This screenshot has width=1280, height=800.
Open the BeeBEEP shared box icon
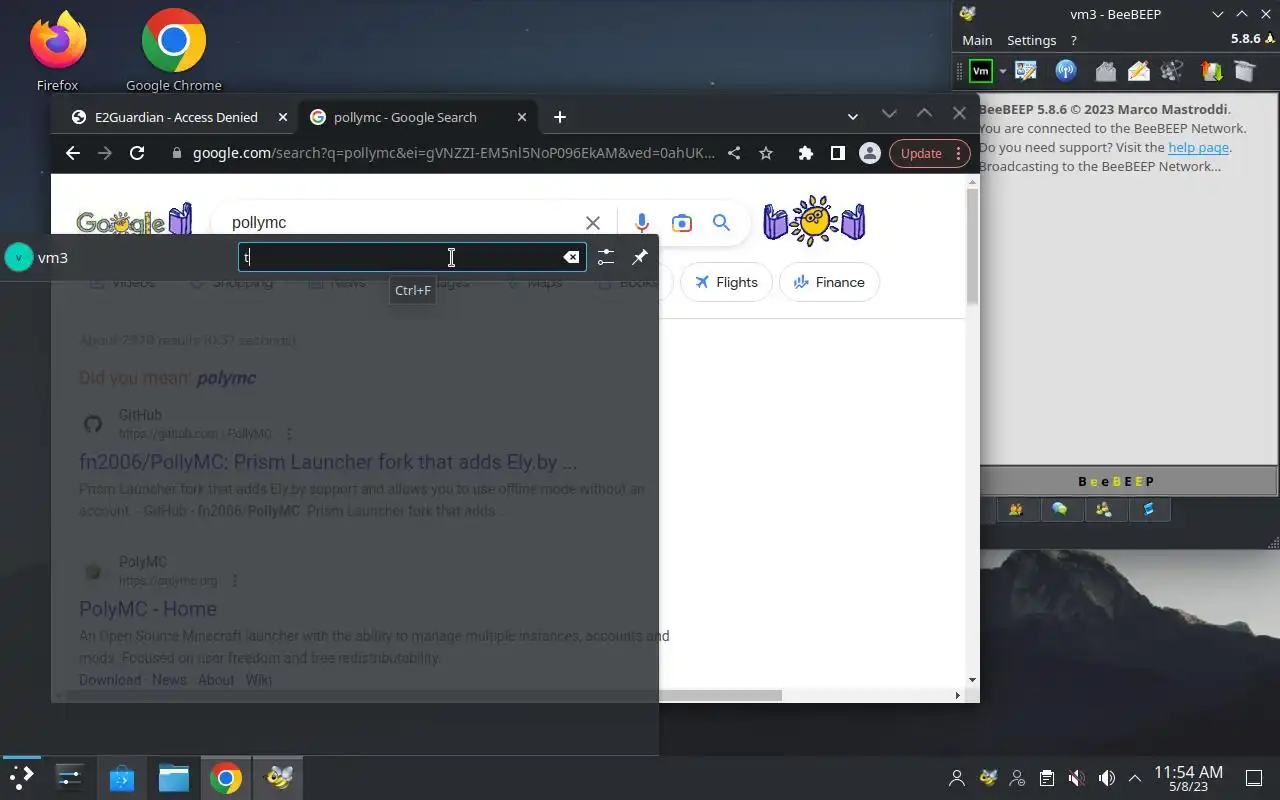click(x=1244, y=71)
